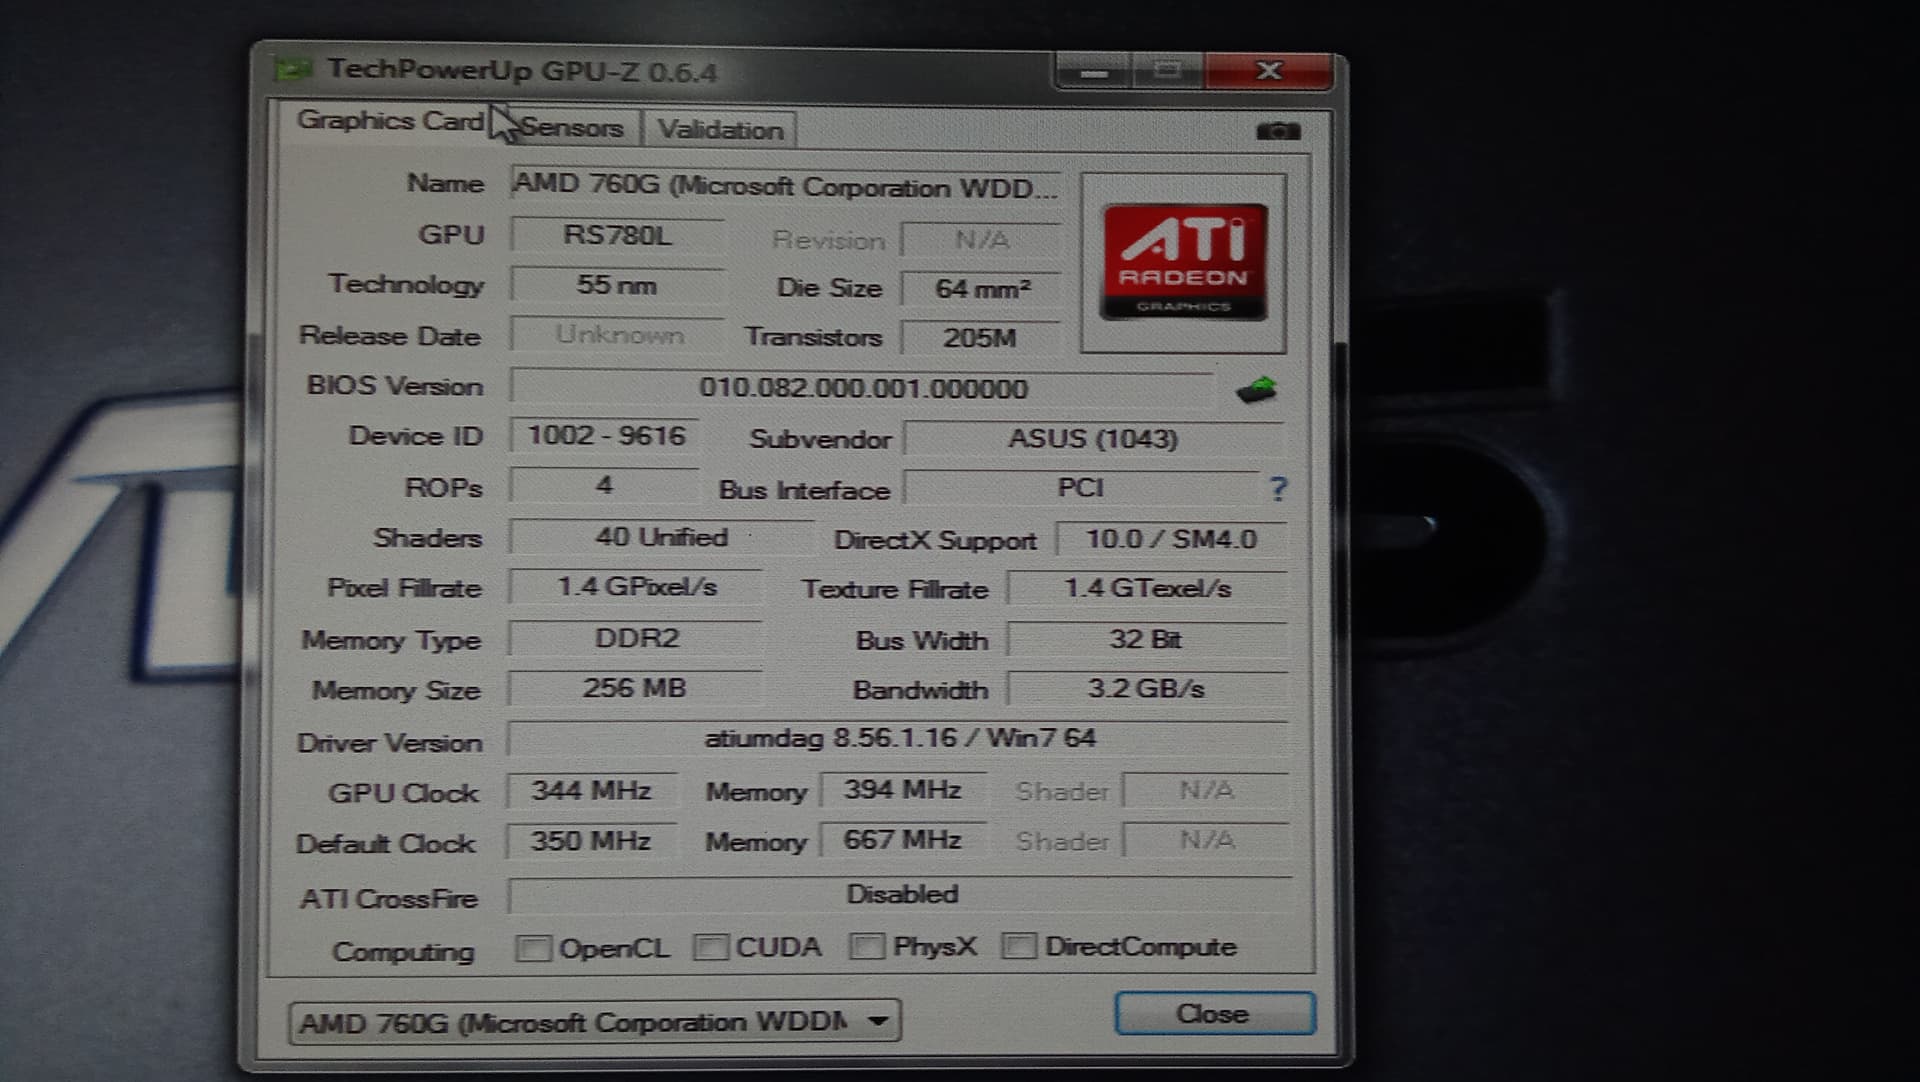Toggle the PhysX checkbox
Image resolution: width=1920 pixels, height=1082 pixels.
[x=867, y=946]
